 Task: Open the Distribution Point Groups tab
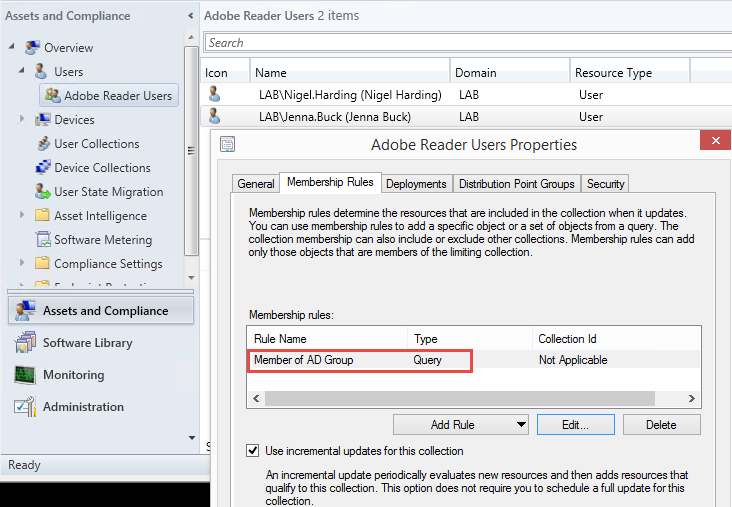coord(516,183)
